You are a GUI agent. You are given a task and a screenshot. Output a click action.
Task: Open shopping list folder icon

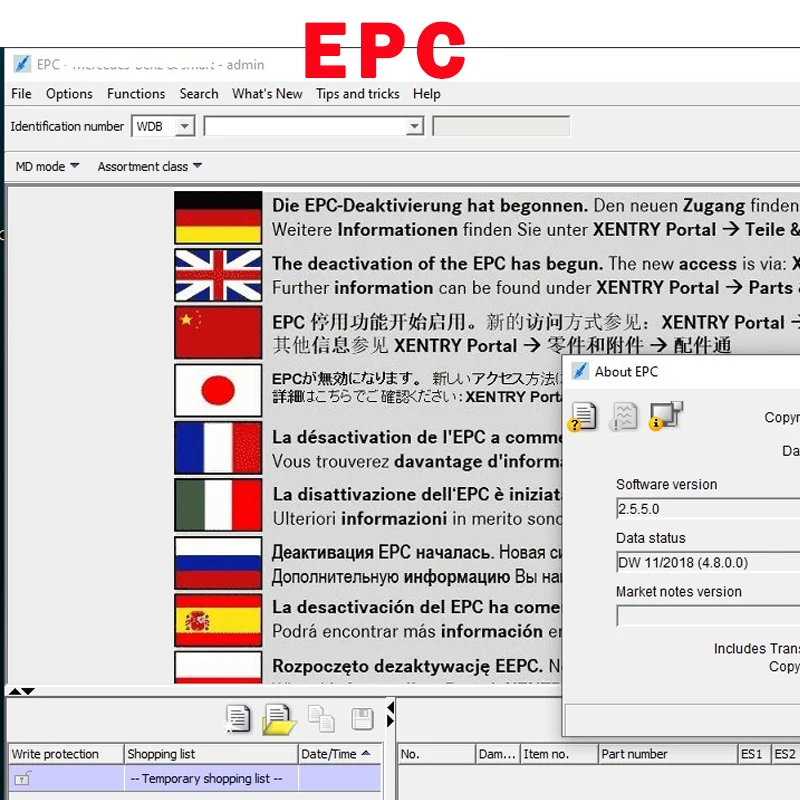tap(279, 719)
